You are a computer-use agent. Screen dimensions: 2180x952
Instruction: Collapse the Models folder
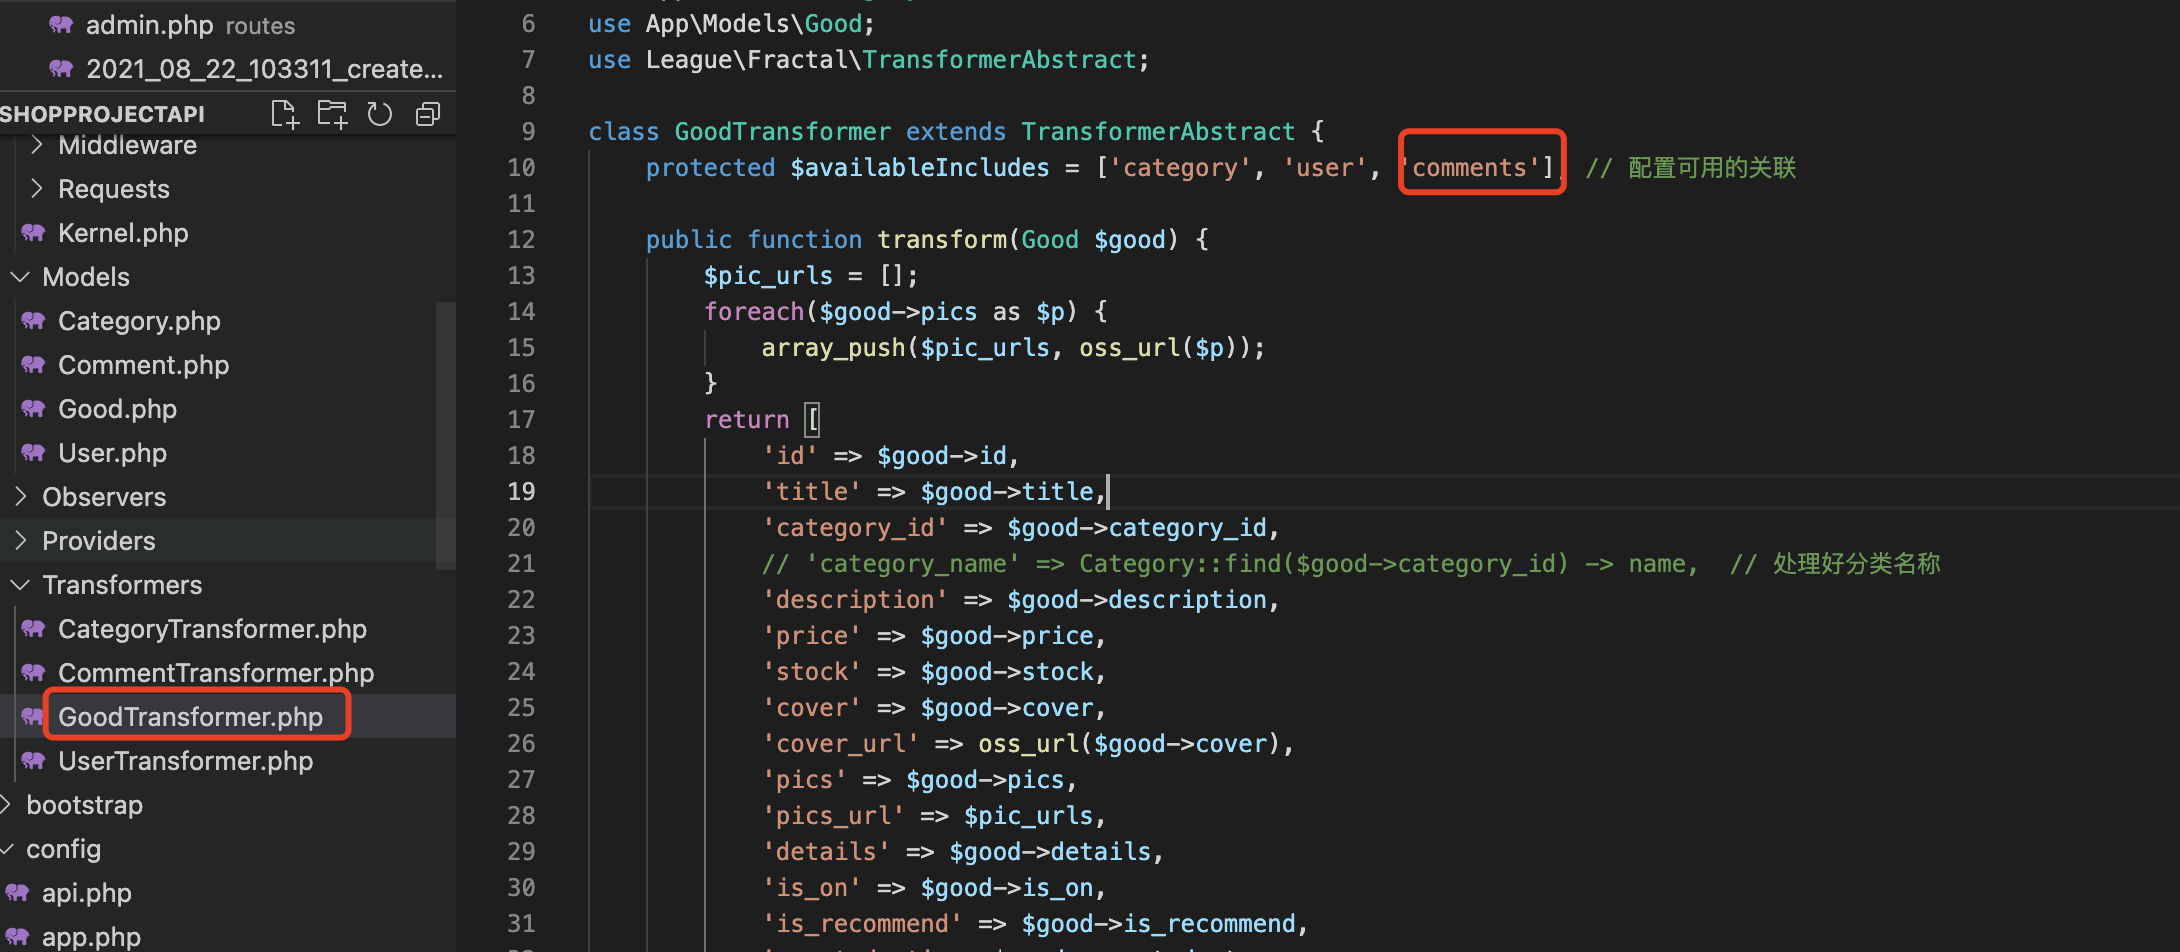coord(21,277)
